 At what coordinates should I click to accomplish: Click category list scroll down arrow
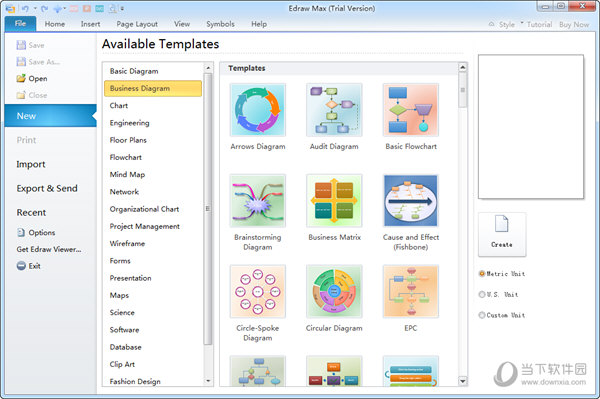click(208, 381)
